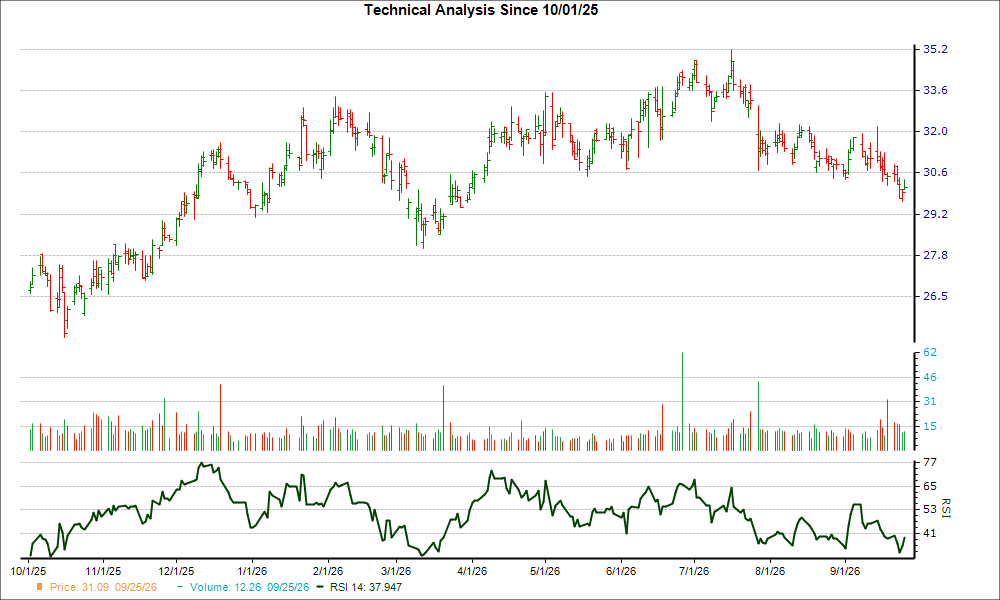Image resolution: width=1000 pixels, height=600 pixels.
Task: Click the chart title 'Technical Analysis Since 10/01/25'
Action: 481,10
